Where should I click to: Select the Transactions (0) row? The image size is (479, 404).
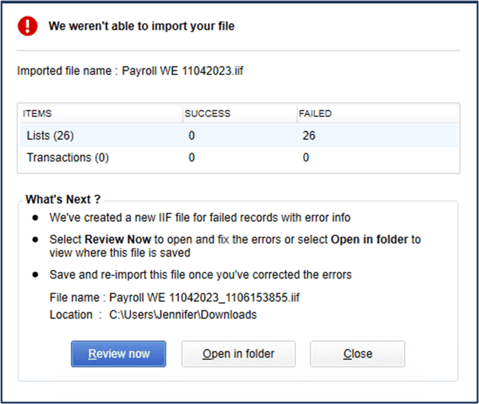click(239, 157)
